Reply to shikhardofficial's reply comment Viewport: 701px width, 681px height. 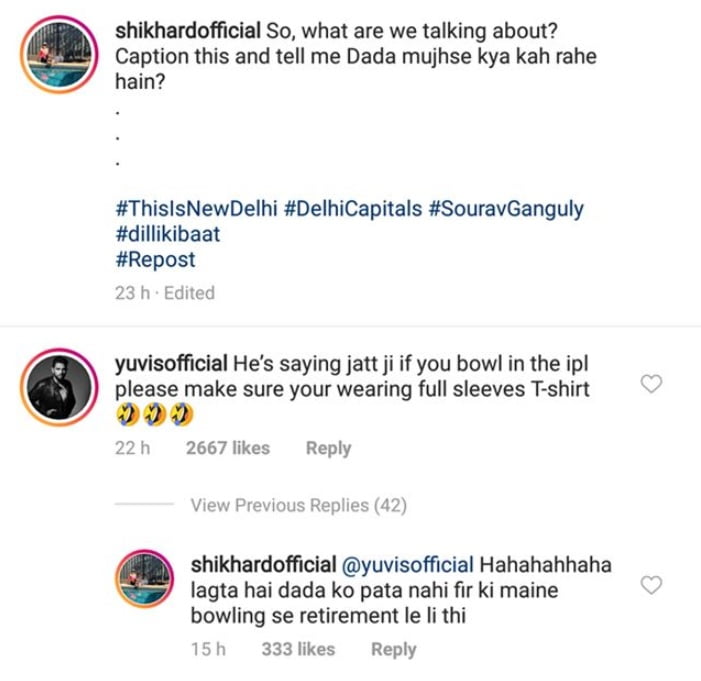pos(393,649)
